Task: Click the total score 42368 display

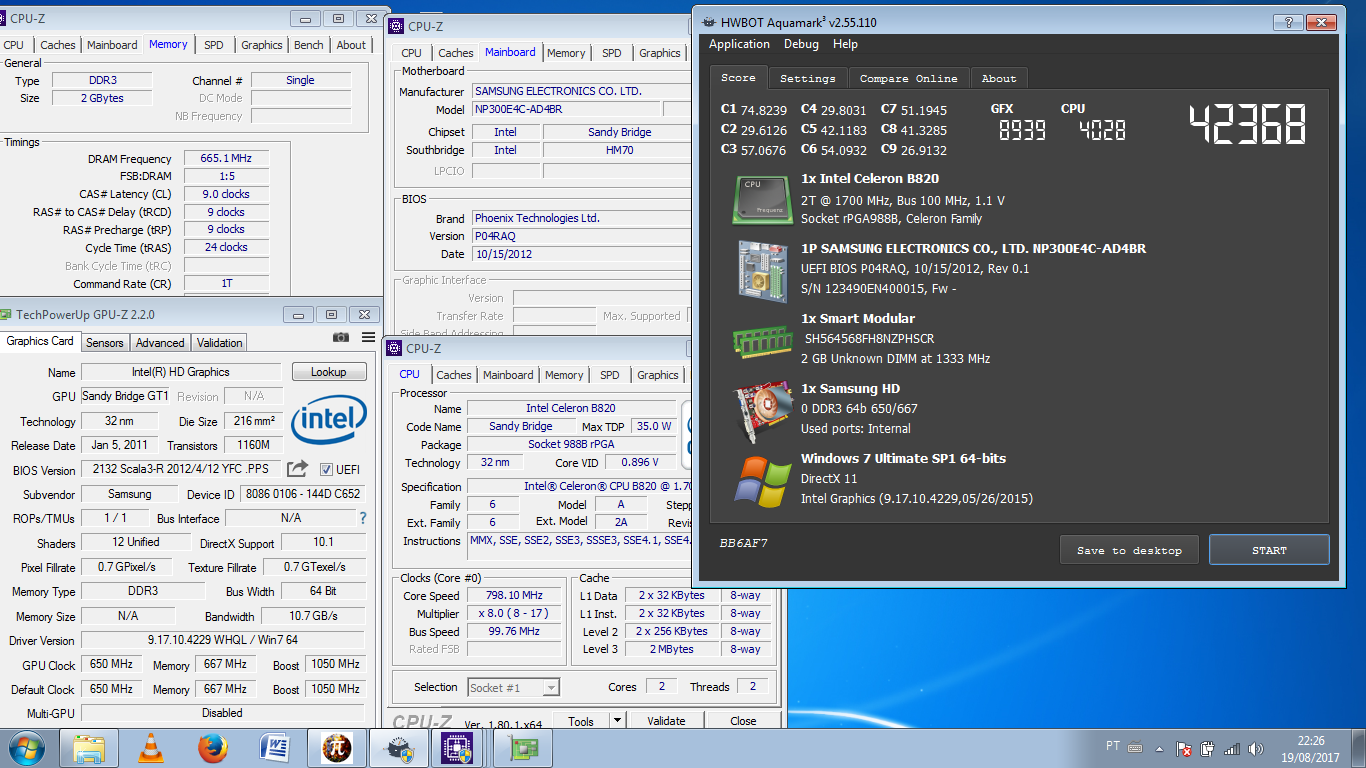Action: pyautogui.click(x=1247, y=125)
